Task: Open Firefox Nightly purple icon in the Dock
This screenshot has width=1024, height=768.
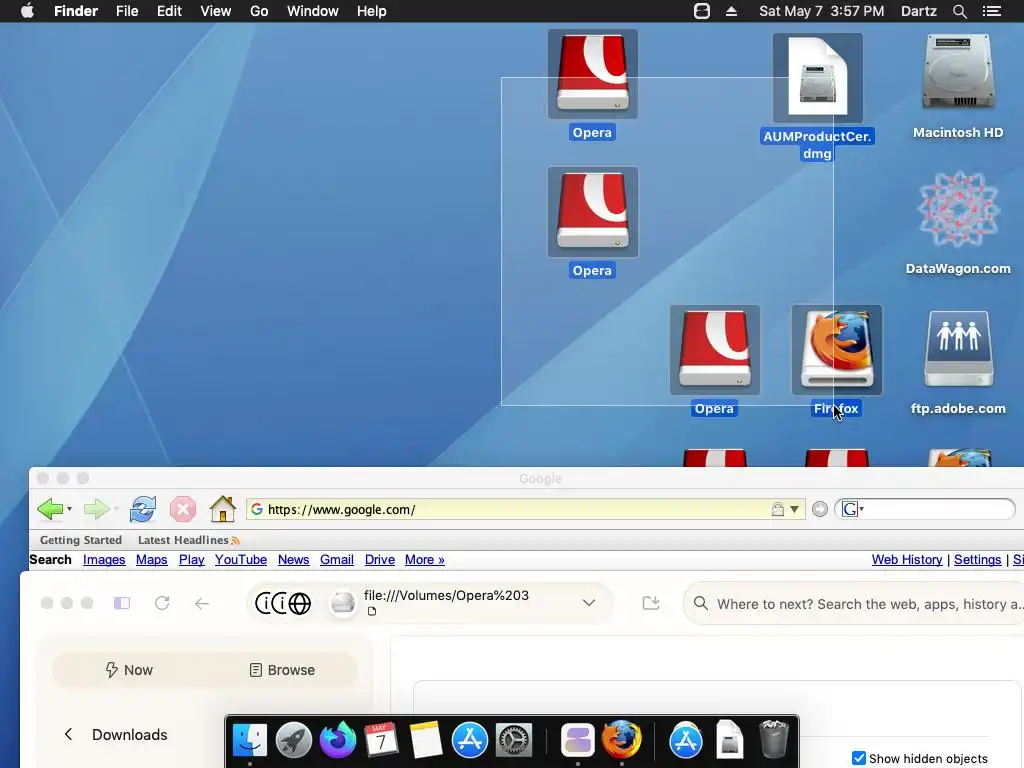Action: pos(337,741)
